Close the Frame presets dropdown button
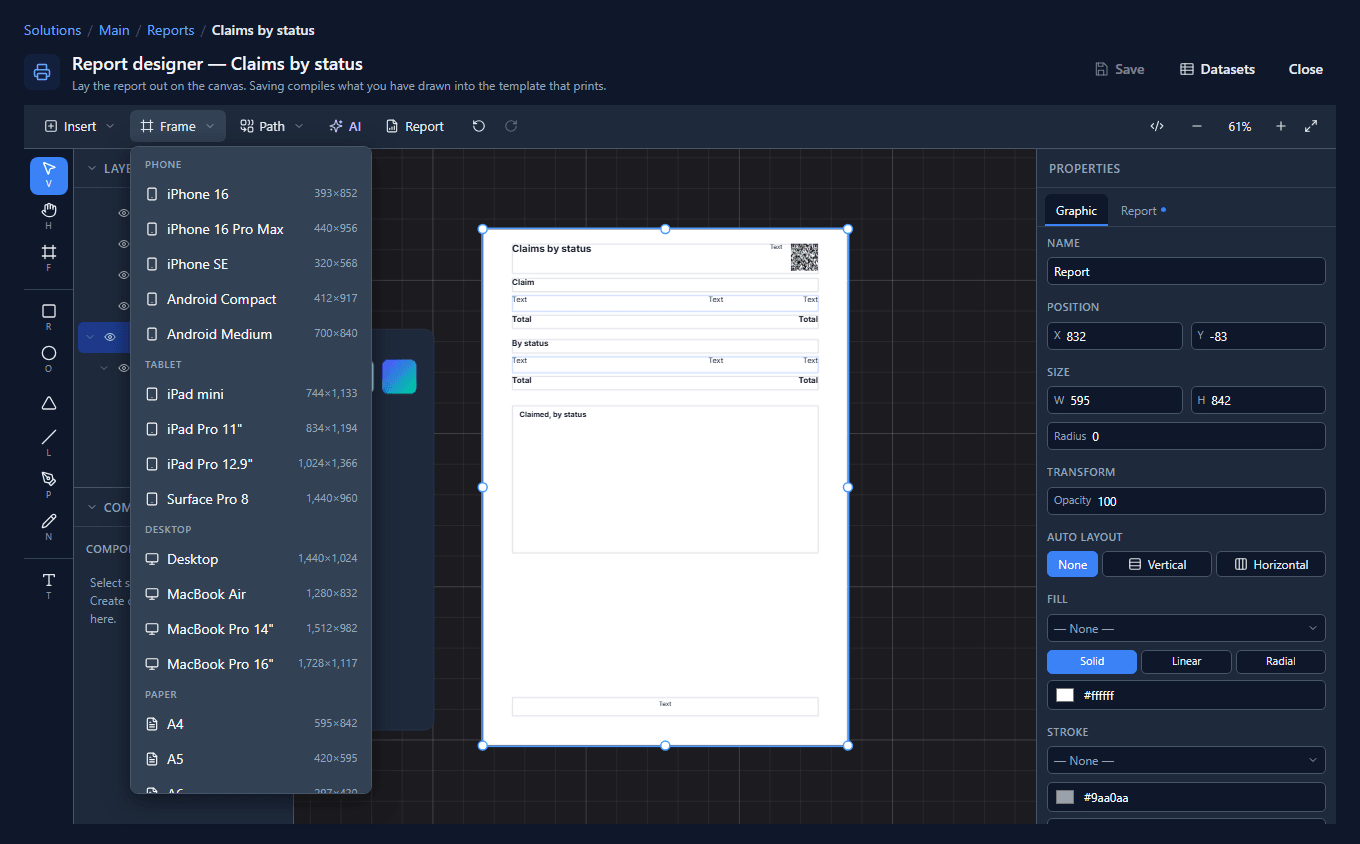1360x844 pixels. tap(178, 126)
